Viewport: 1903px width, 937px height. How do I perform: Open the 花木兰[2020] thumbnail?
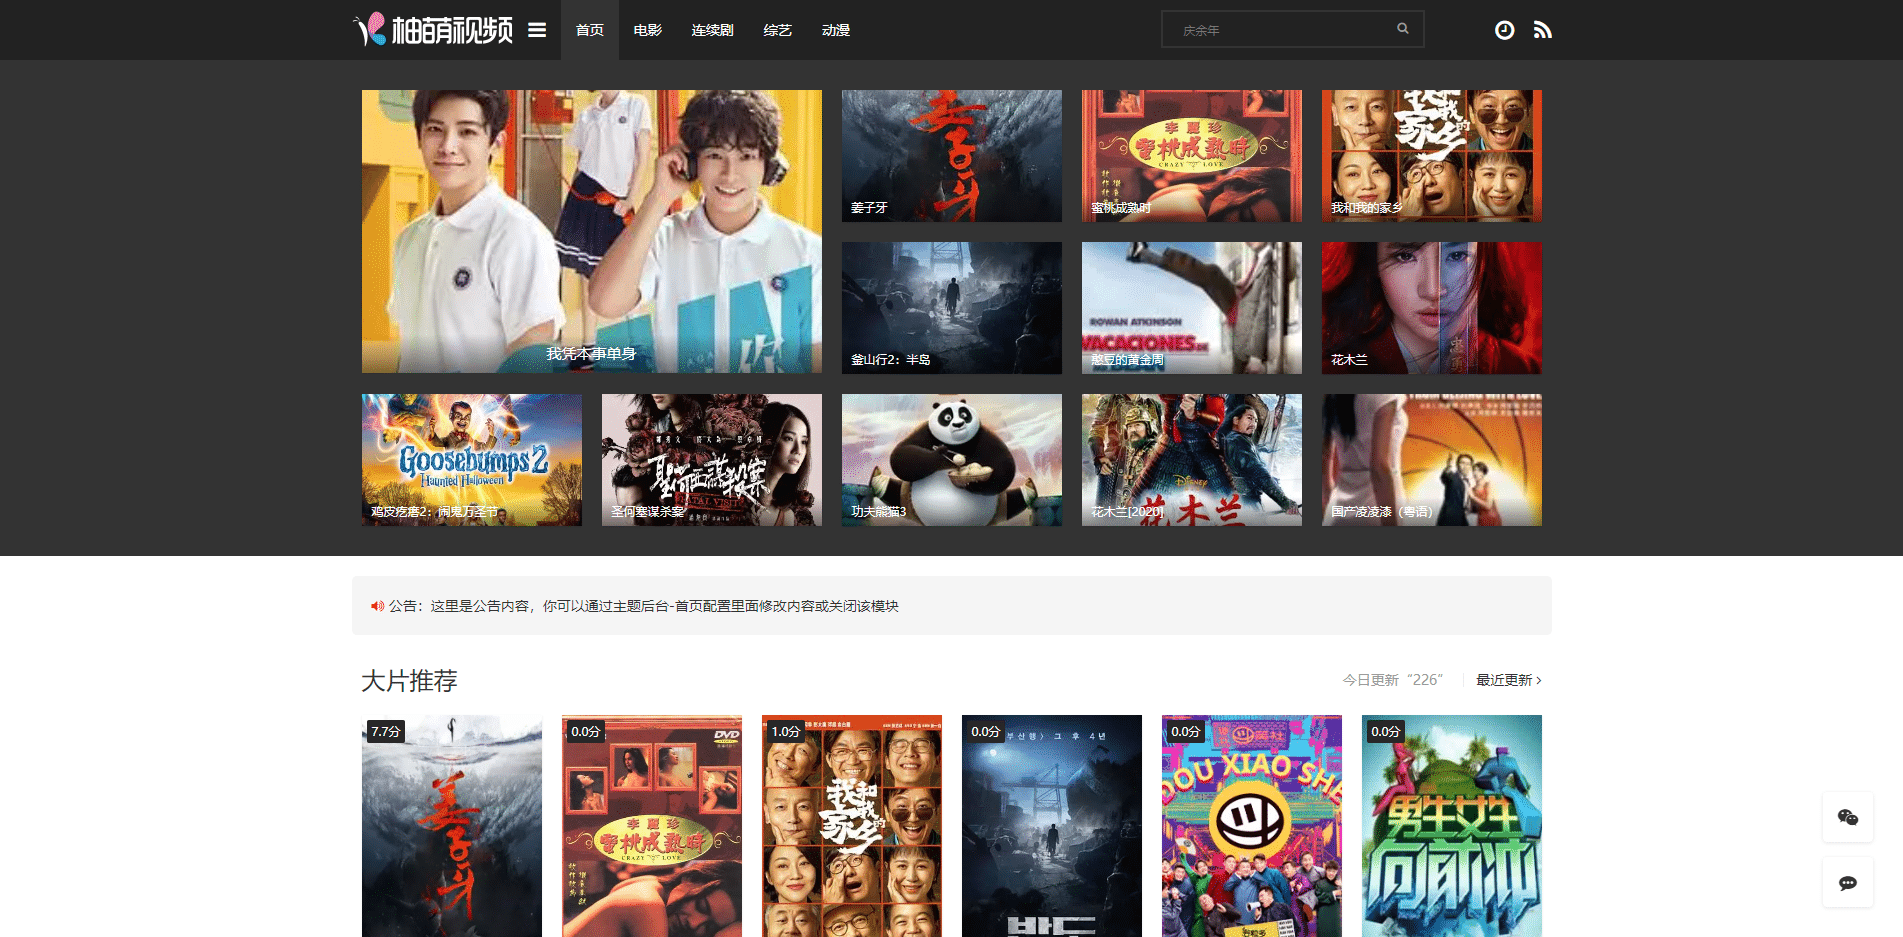(1192, 460)
